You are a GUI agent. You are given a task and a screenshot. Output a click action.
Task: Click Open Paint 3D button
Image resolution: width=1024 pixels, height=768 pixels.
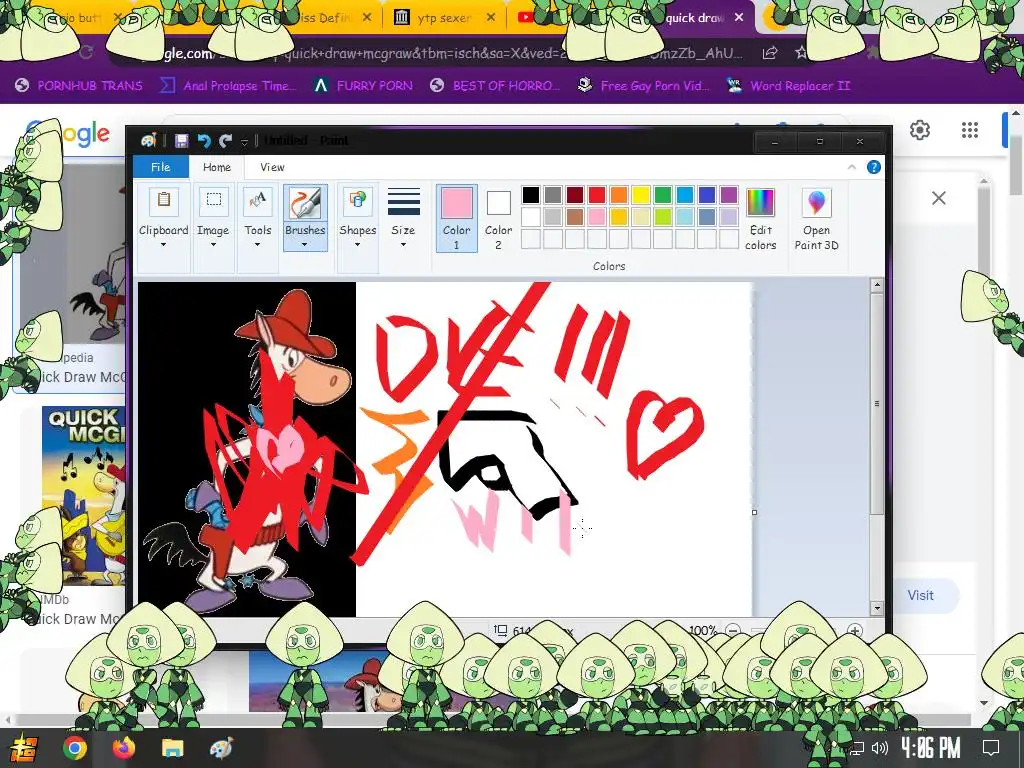[816, 219]
